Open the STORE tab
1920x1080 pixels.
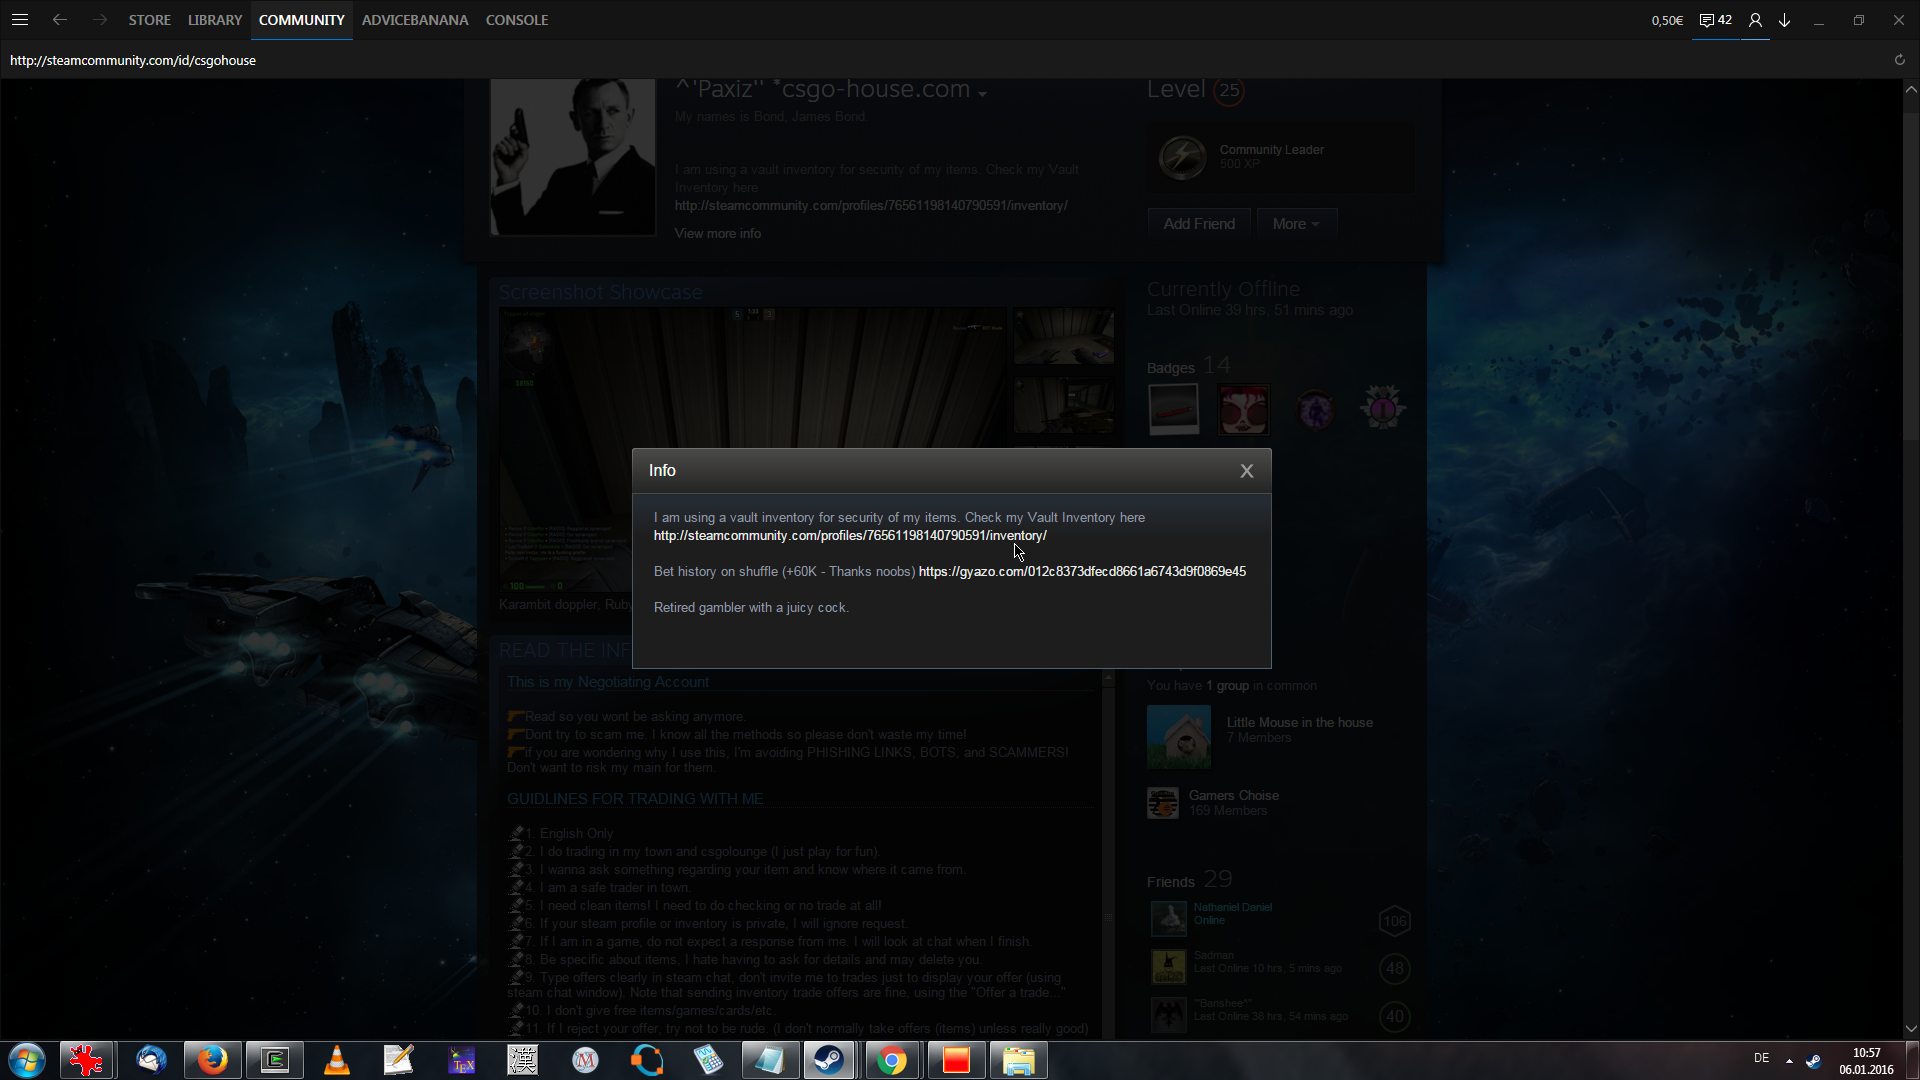tap(149, 20)
